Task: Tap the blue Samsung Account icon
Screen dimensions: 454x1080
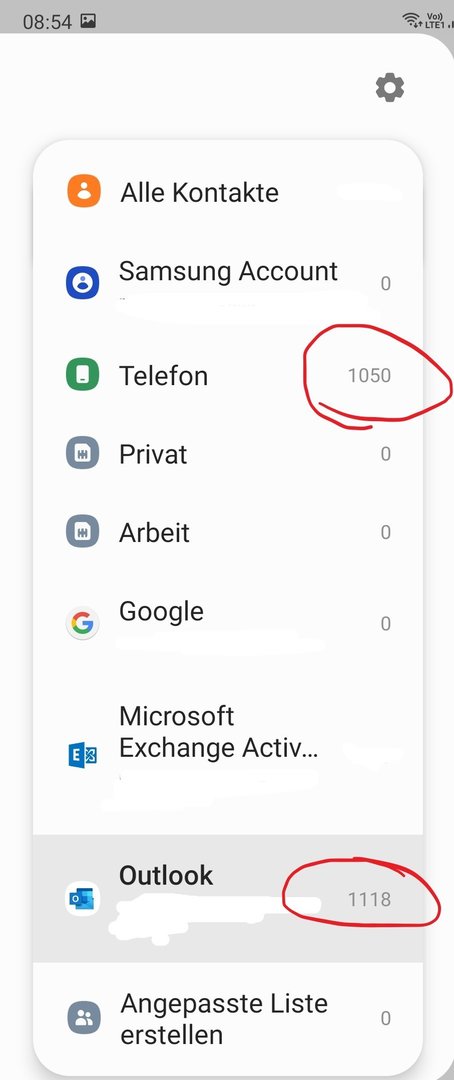Action: 83,283
